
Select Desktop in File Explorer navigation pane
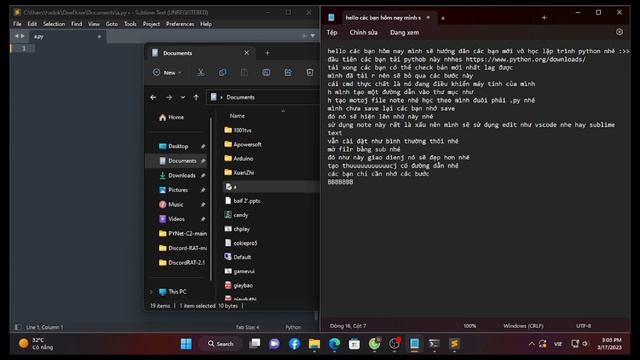[x=178, y=146]
